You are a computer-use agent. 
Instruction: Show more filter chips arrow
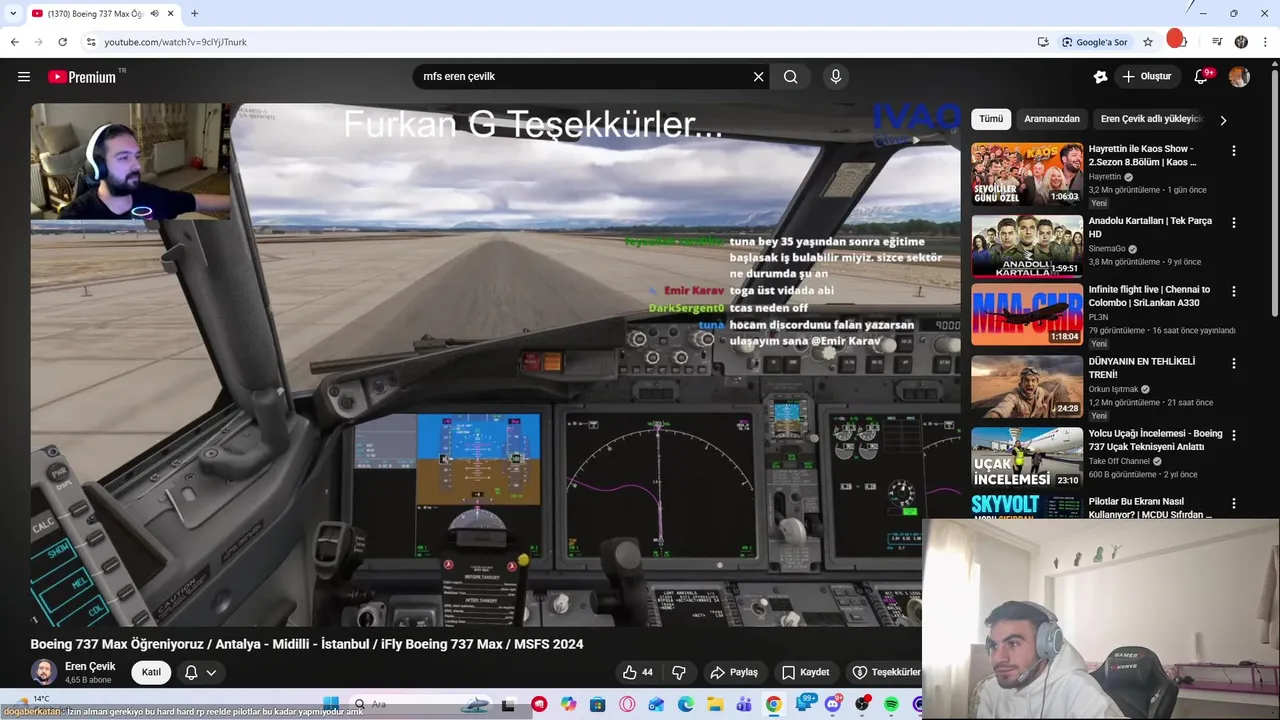click(1223, 119)
